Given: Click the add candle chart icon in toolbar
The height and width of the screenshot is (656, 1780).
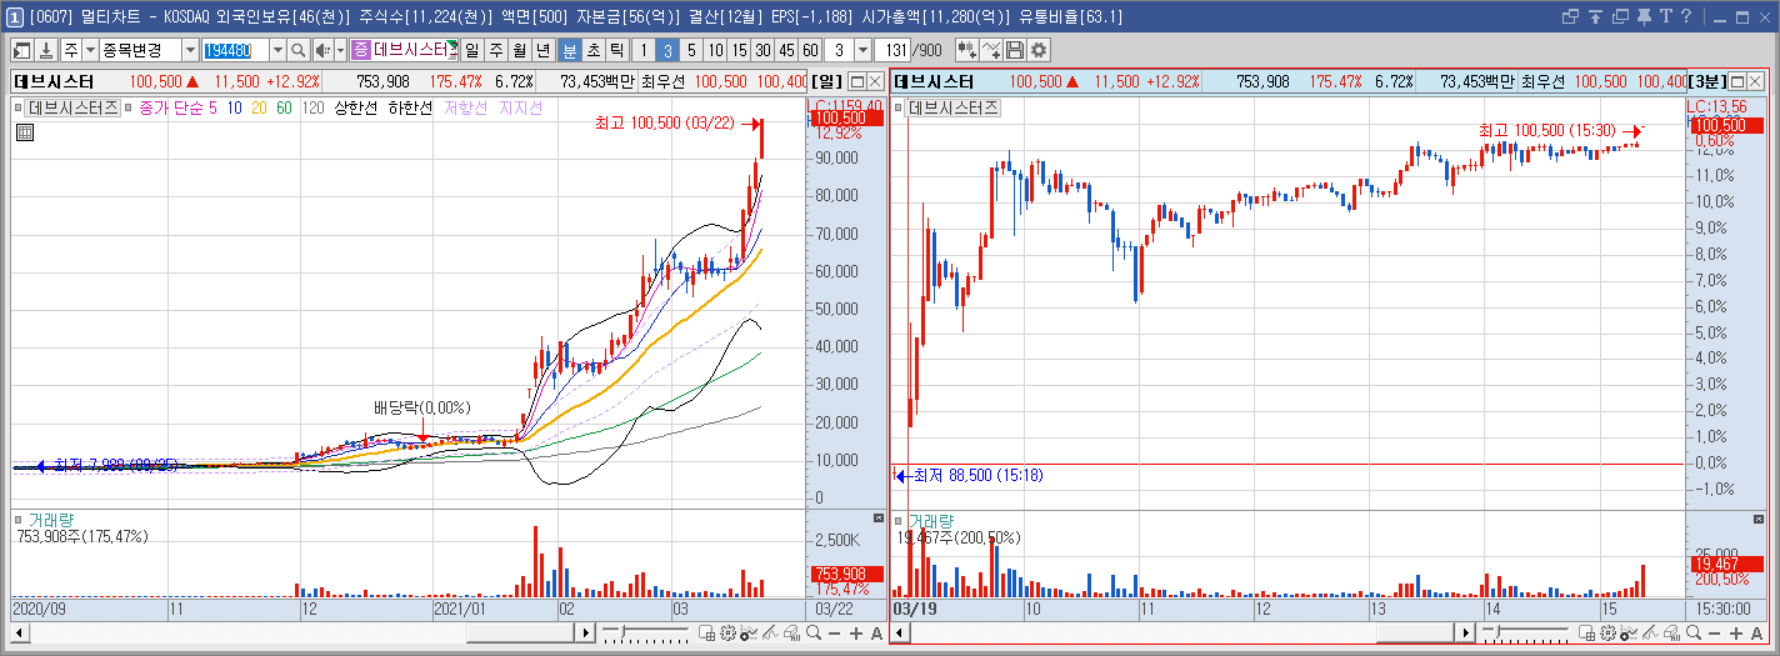Looking at the screenshot, I should (966, 50).
